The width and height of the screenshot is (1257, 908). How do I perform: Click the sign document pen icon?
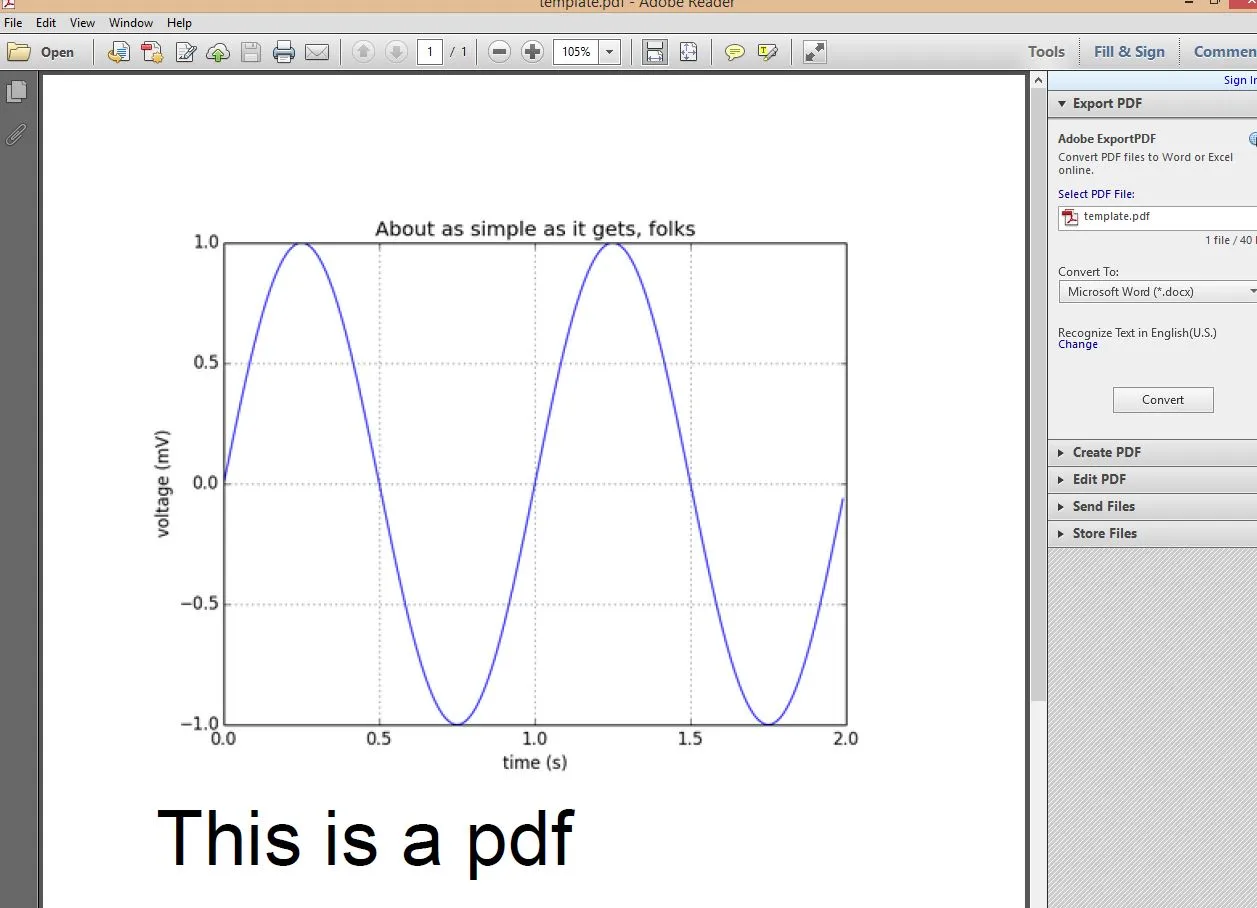[185, 52]
